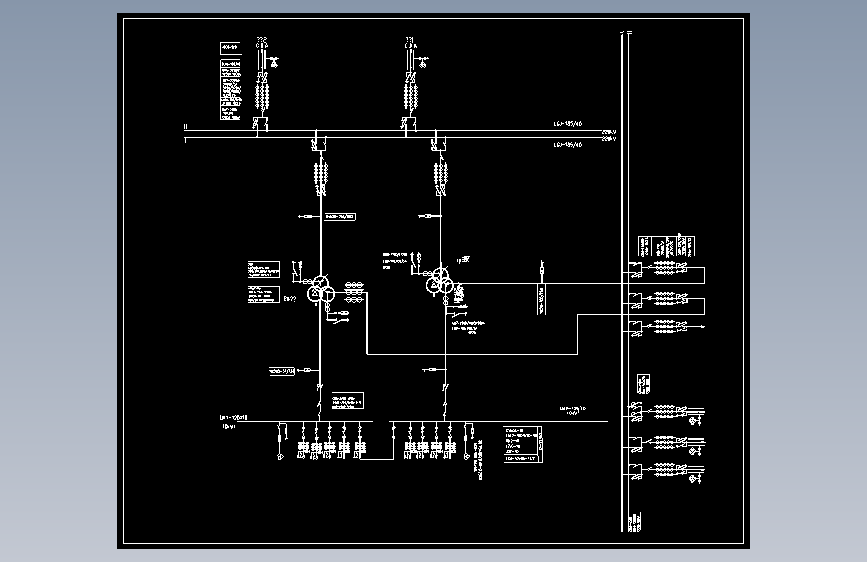Click the upper note box left of the left transformer
The width and height of the screenshot is (867, 562).
coord(264,269)
